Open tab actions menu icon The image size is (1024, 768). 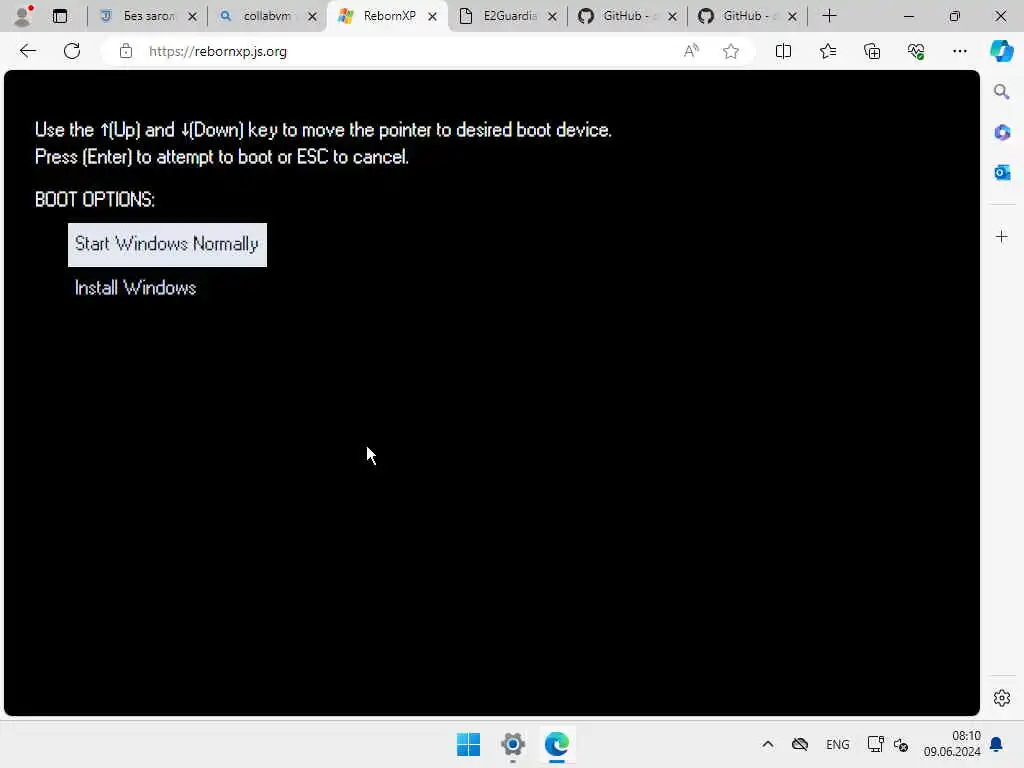tap(59, 16)
